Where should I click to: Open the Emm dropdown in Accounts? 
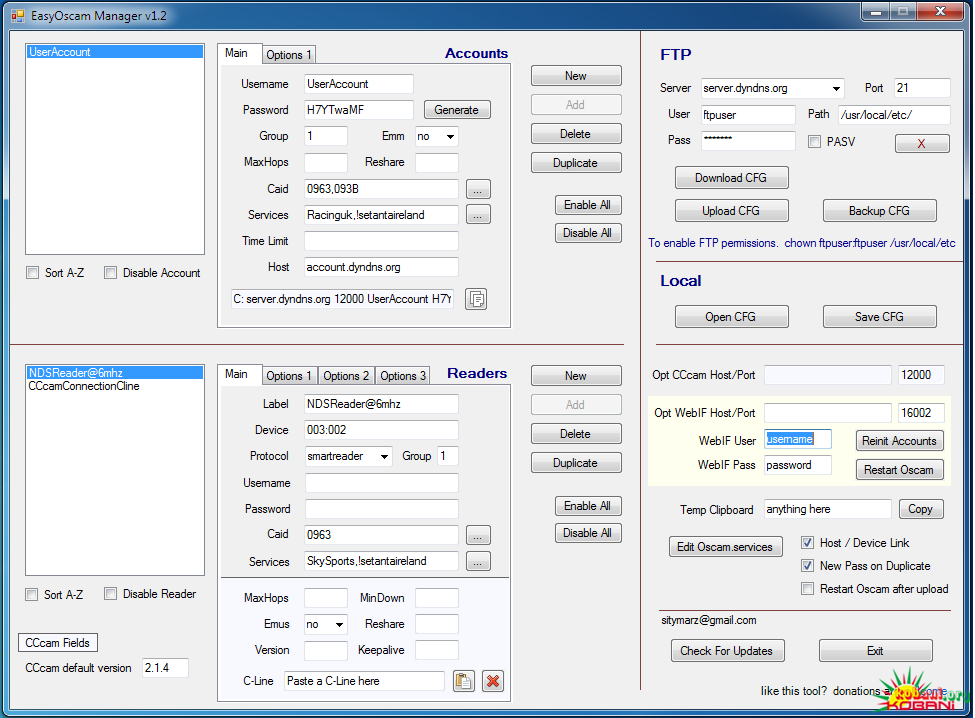pos(450,136)
